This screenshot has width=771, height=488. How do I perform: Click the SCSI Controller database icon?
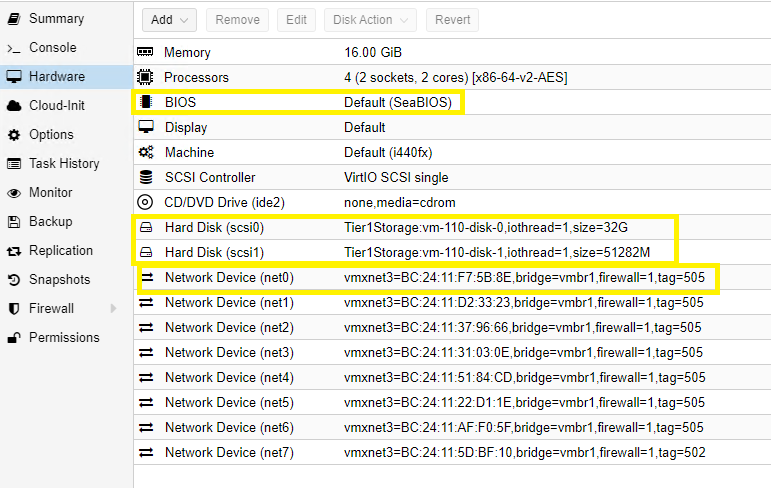pos(146,177)
